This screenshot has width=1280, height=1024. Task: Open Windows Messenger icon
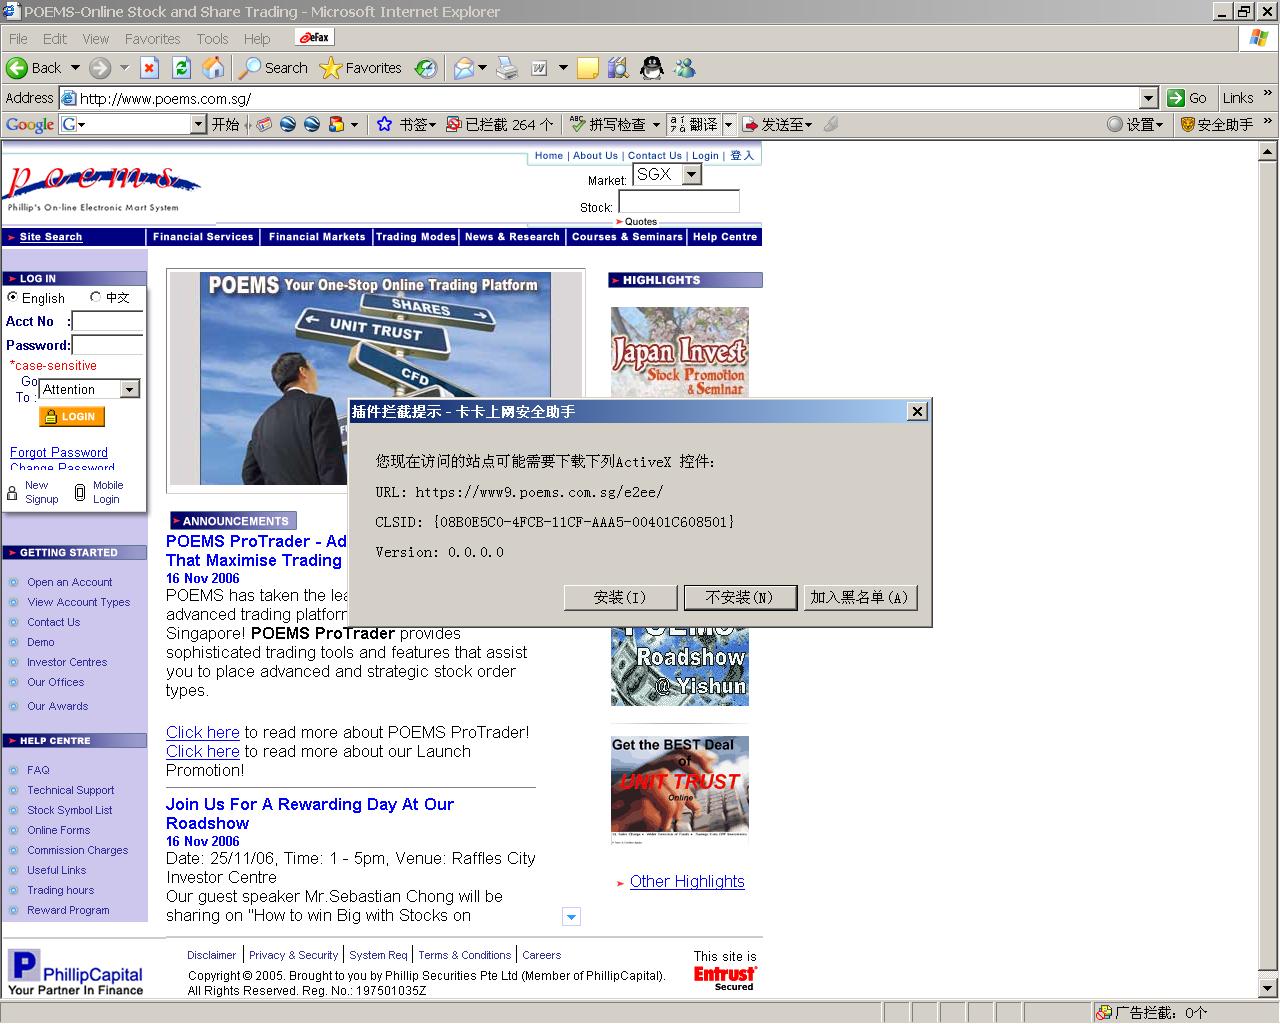click(685, 68)
